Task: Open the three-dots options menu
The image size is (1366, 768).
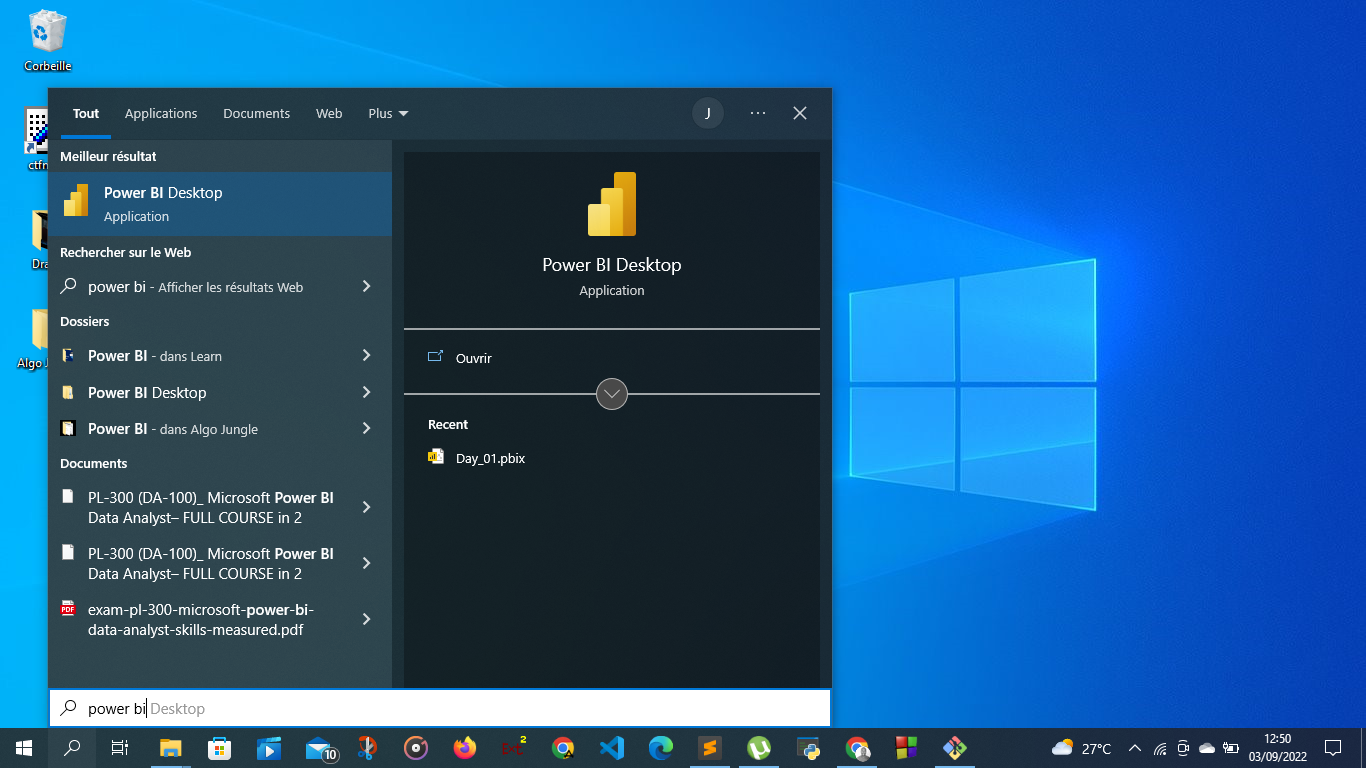Action: point(758,113)
